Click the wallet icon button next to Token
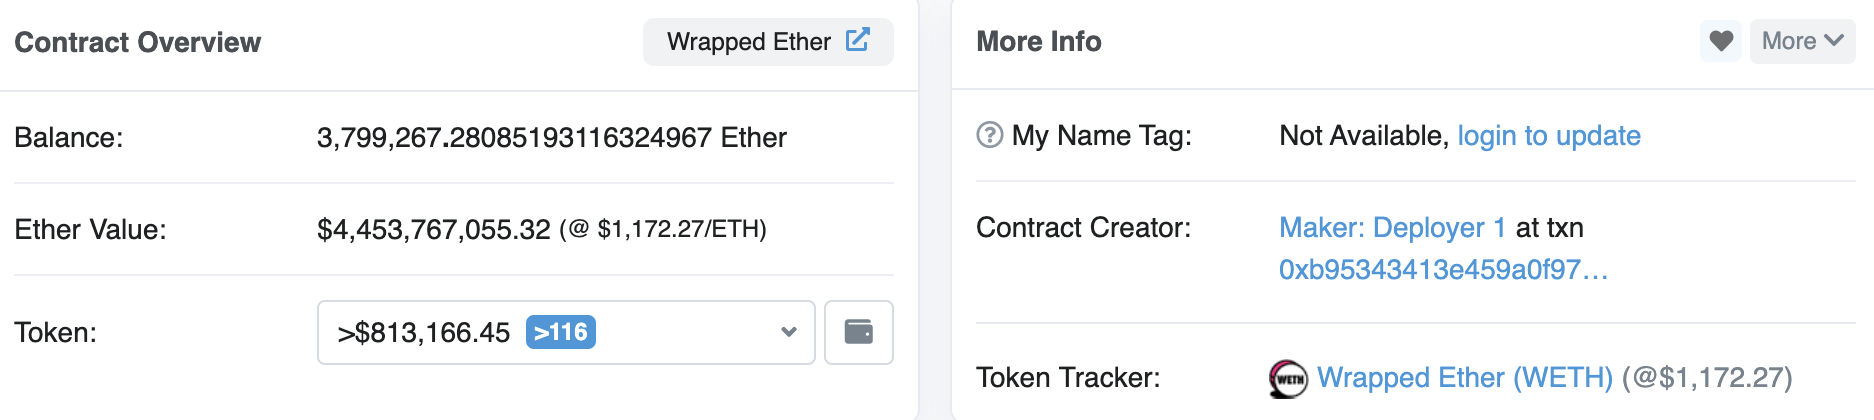The image size is (1874, 420). click(x=858, y=332)
